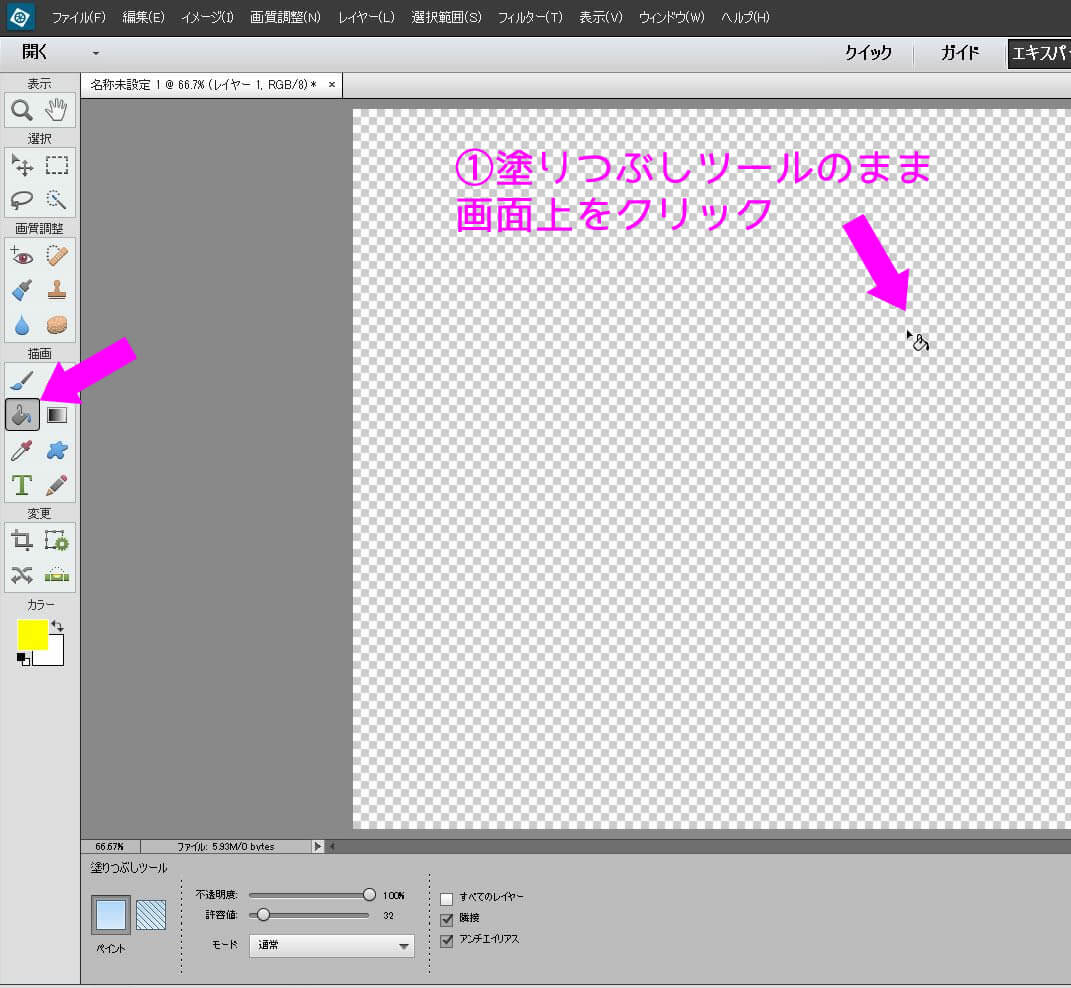
Task: Switch to ガイド edit mode
Action: [960, 54]
